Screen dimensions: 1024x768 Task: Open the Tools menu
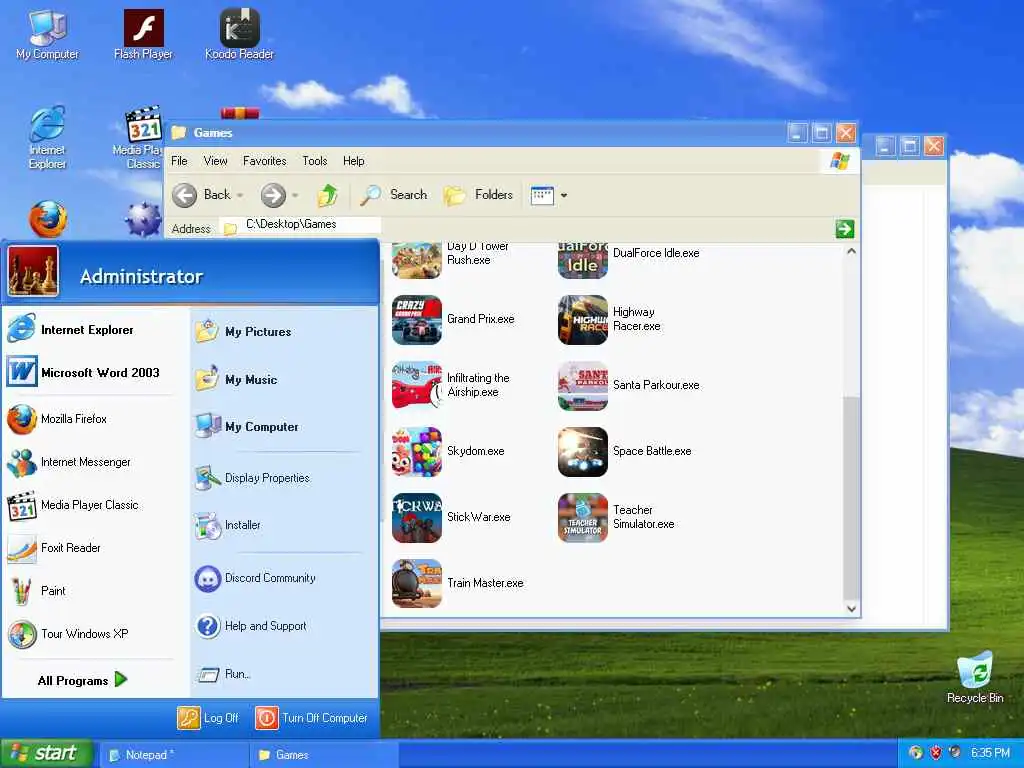click(314, 161)
